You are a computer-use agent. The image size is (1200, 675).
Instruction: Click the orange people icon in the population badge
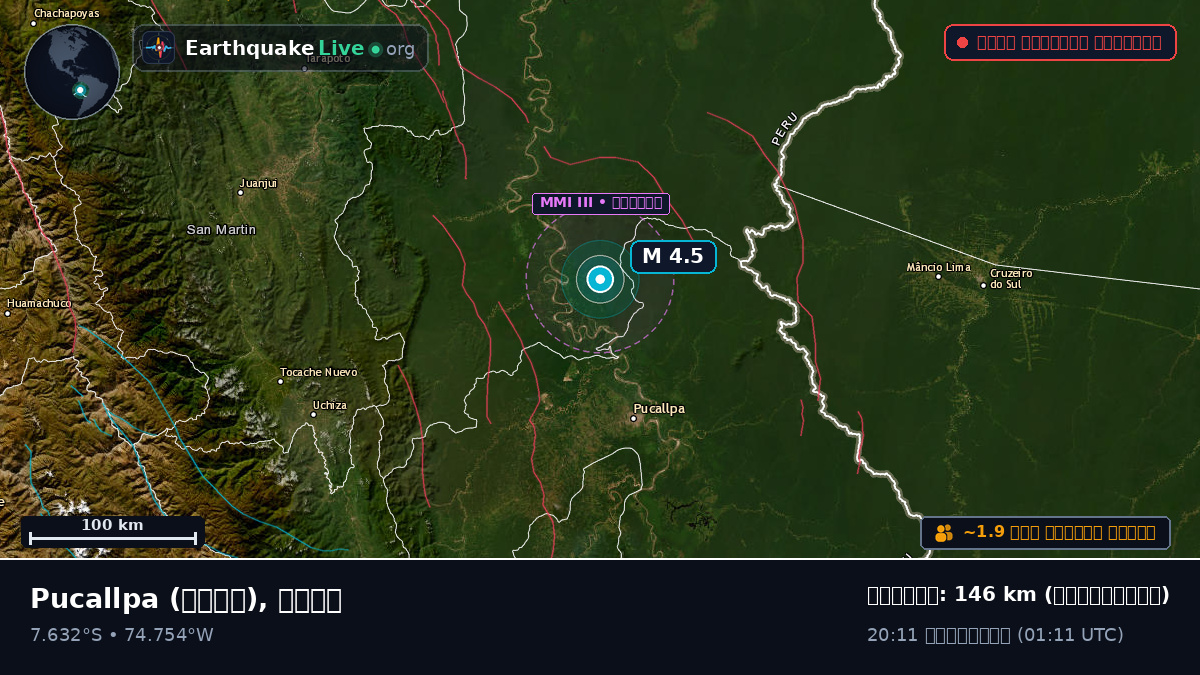944,533
